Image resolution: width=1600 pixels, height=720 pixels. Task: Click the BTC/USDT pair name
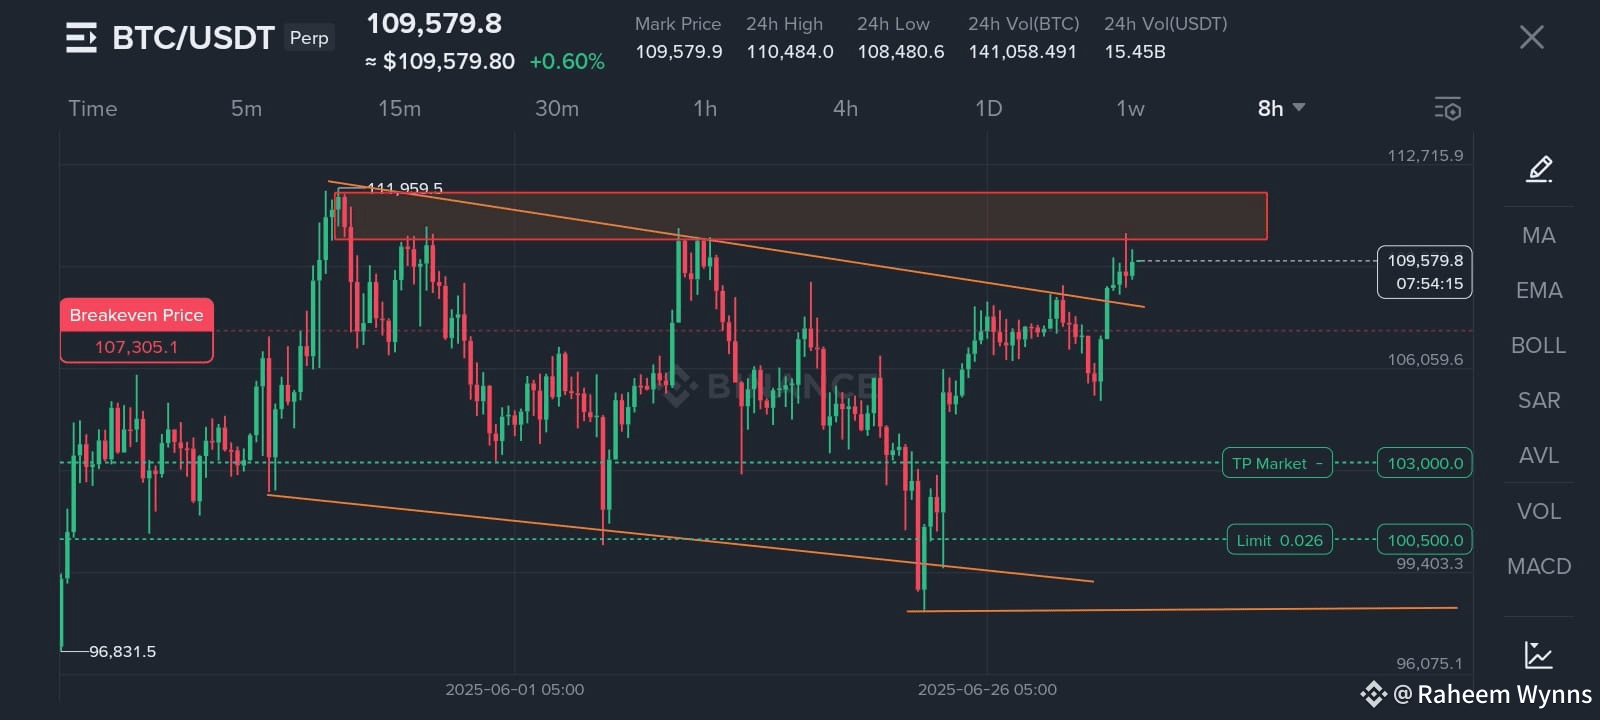click(193, 38)
